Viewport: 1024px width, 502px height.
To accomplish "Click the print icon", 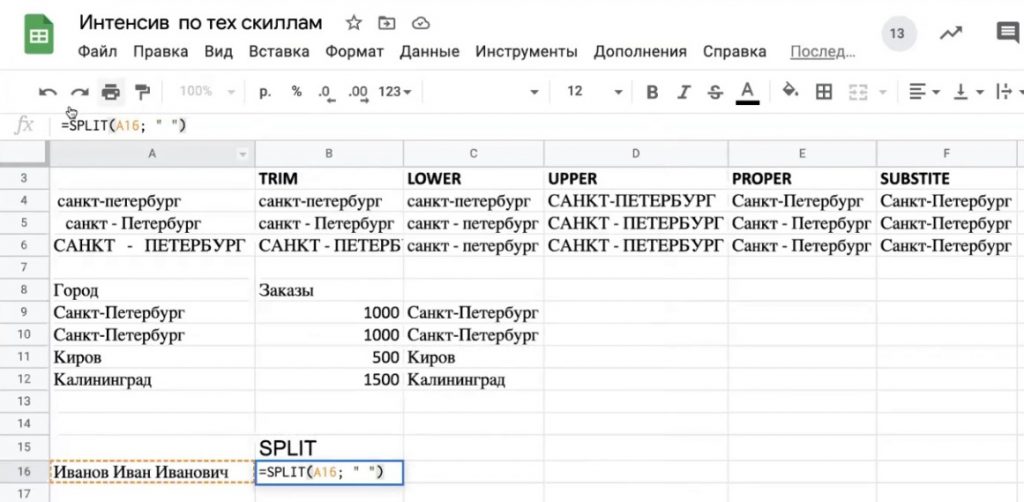I will pyautogui.click(x=111, y=92).
